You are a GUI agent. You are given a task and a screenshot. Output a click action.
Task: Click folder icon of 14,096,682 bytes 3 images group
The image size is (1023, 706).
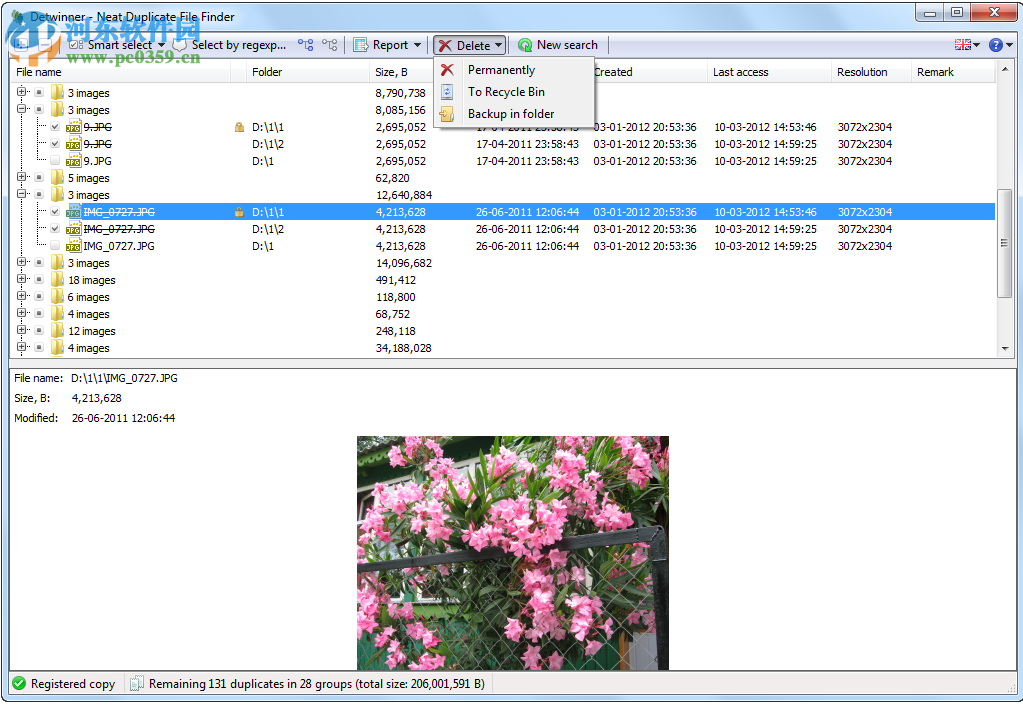point(57,262)
